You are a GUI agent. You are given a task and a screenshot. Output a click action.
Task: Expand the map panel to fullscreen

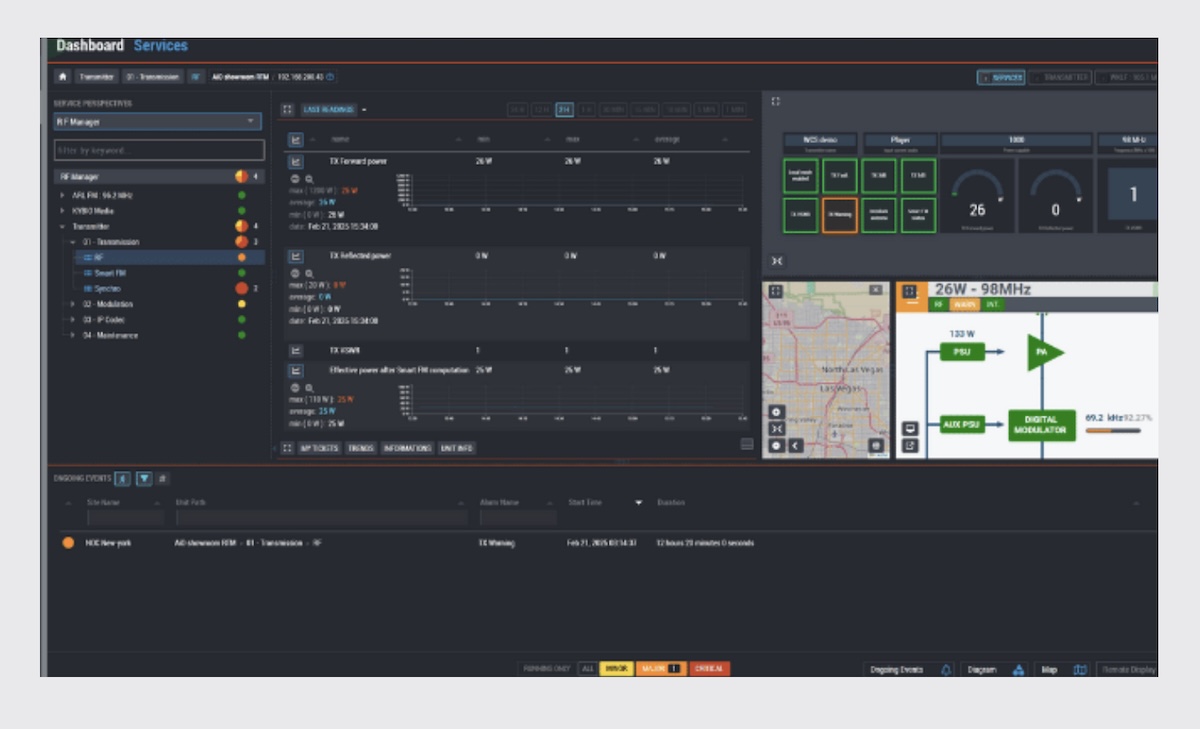pos(777,290)
